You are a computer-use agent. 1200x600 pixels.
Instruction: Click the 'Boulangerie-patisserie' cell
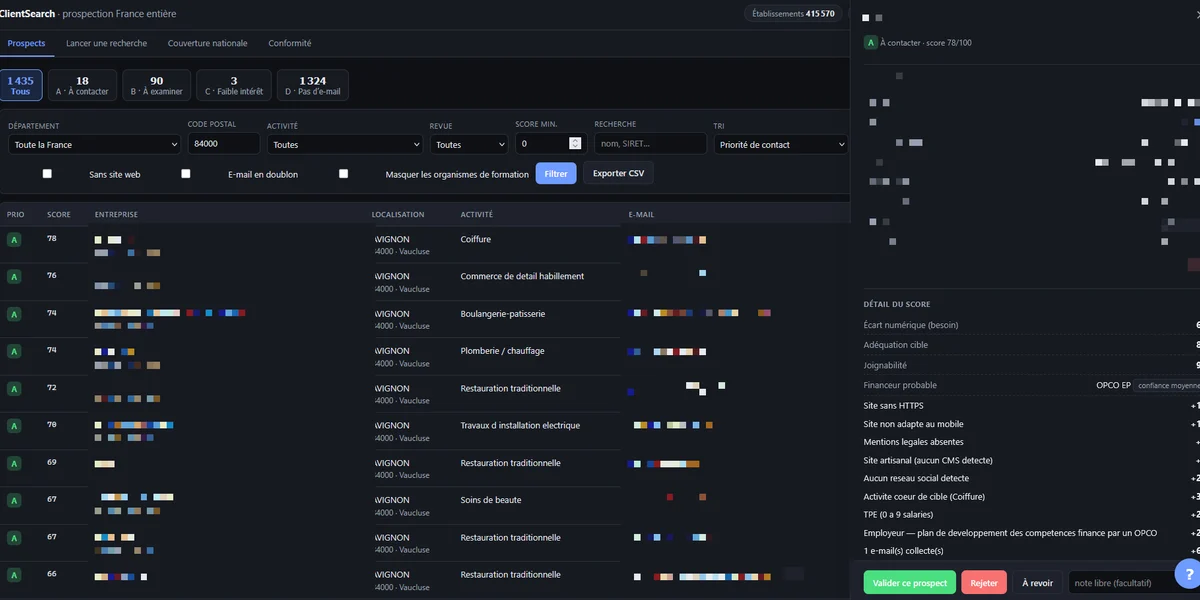pos(503,314)
